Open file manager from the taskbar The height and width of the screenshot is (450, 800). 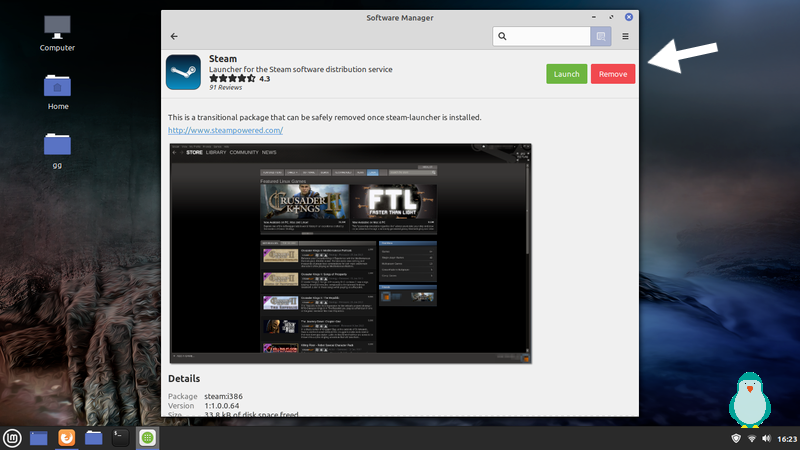coord(93,438)
